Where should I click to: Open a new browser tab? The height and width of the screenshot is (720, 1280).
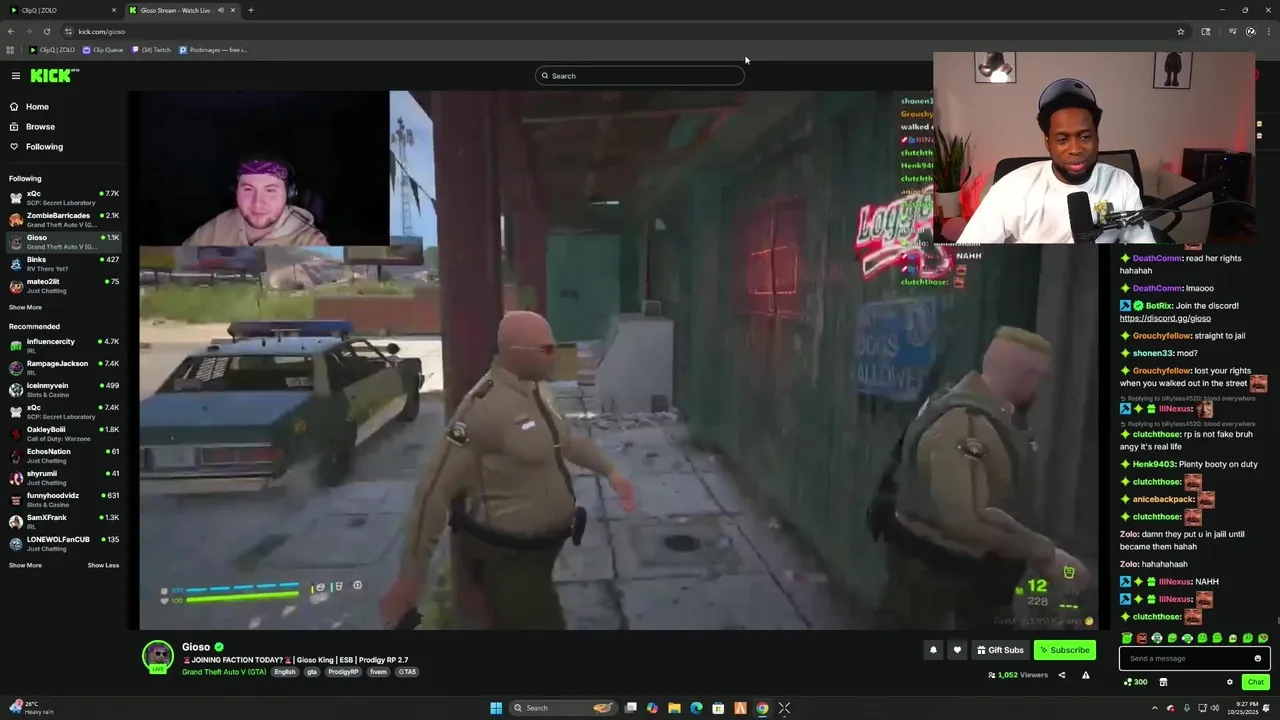[x=250, y=10]
